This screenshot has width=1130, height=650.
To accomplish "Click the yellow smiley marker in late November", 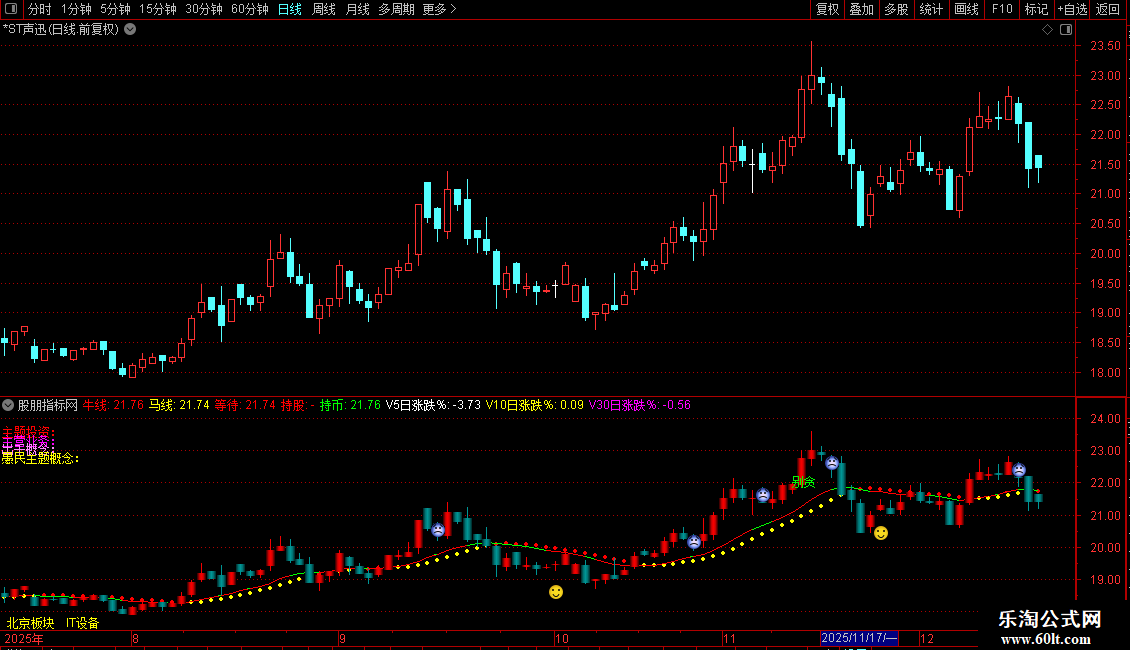I will pos(881,533).
